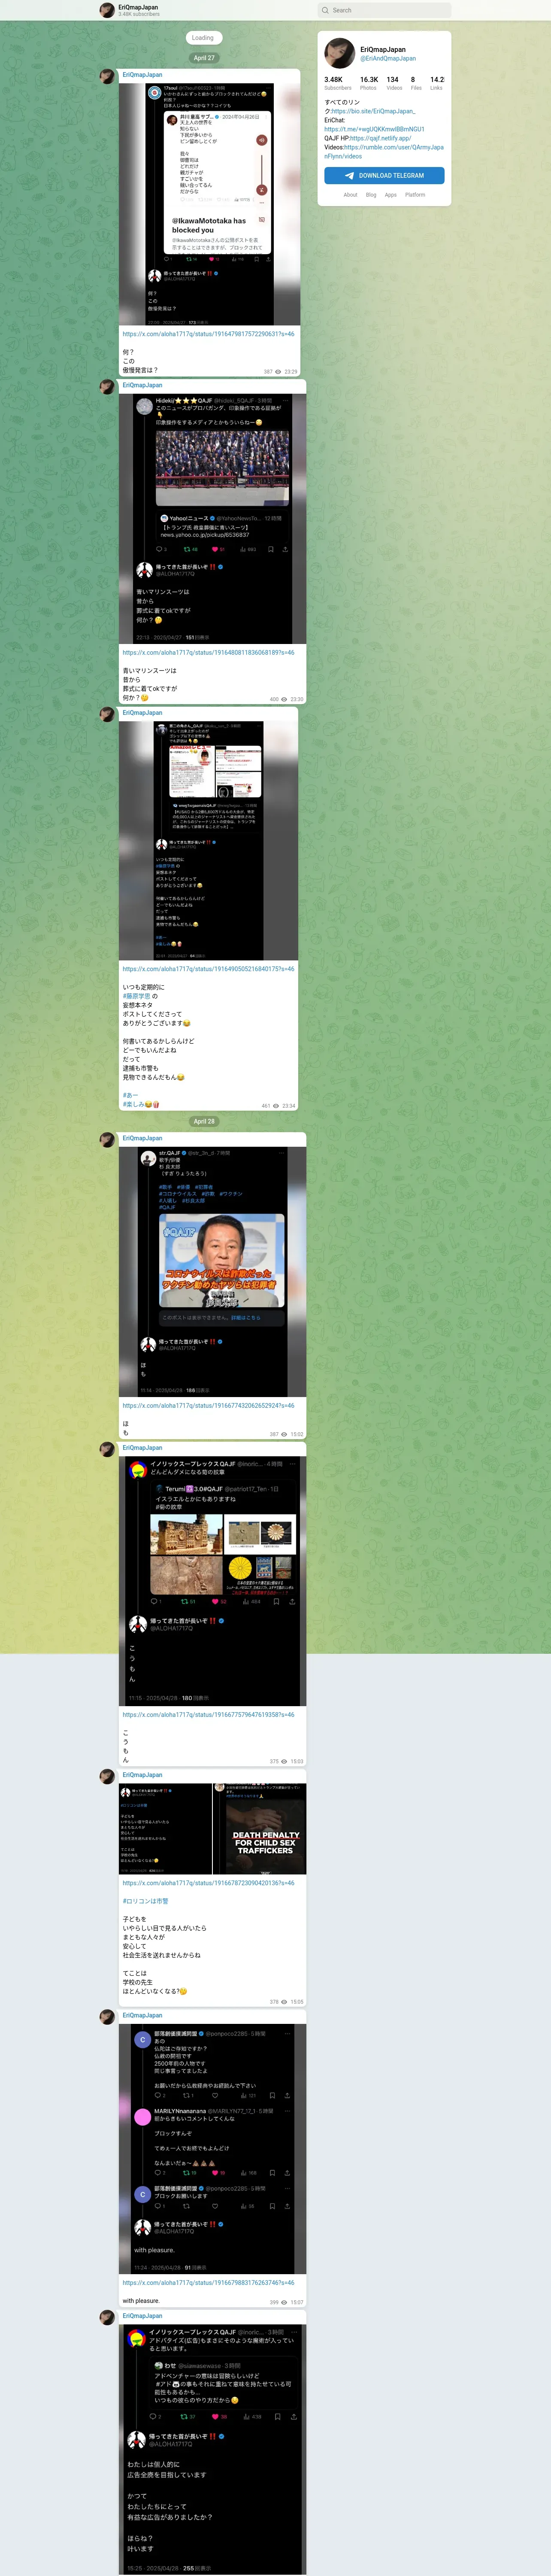Click the @EriAndQmapJapan username
This screenshot has height=2576, width=551.
tap(388, 58)
